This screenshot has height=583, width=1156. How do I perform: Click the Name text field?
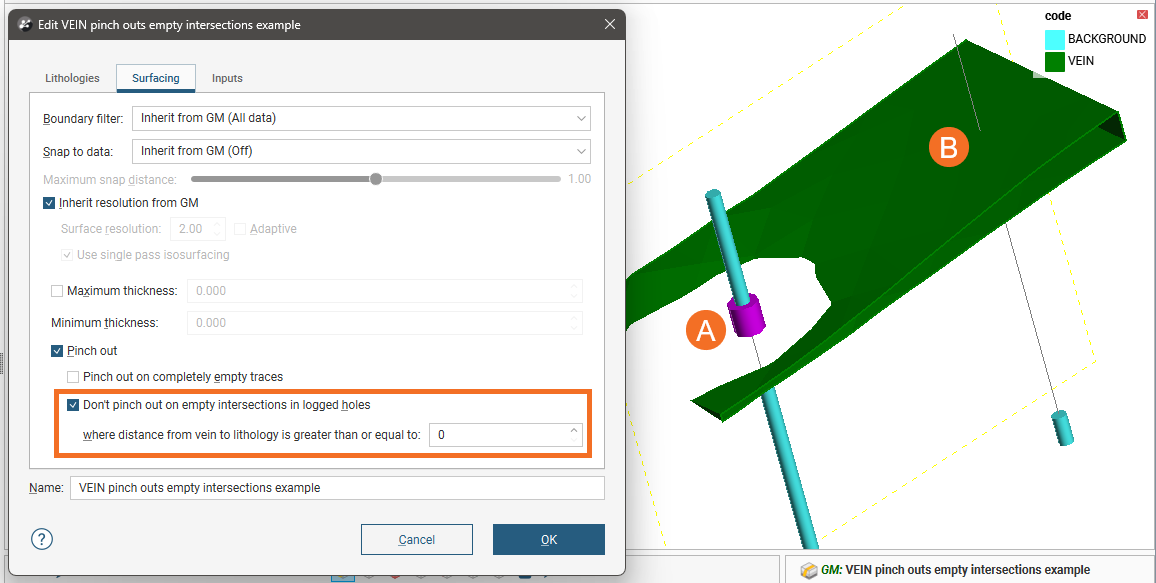(x=337, y=488)
